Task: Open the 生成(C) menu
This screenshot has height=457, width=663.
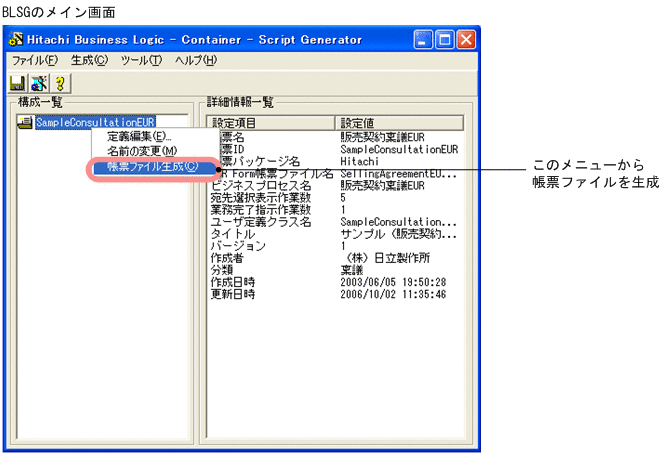Action: pos(90,60)
